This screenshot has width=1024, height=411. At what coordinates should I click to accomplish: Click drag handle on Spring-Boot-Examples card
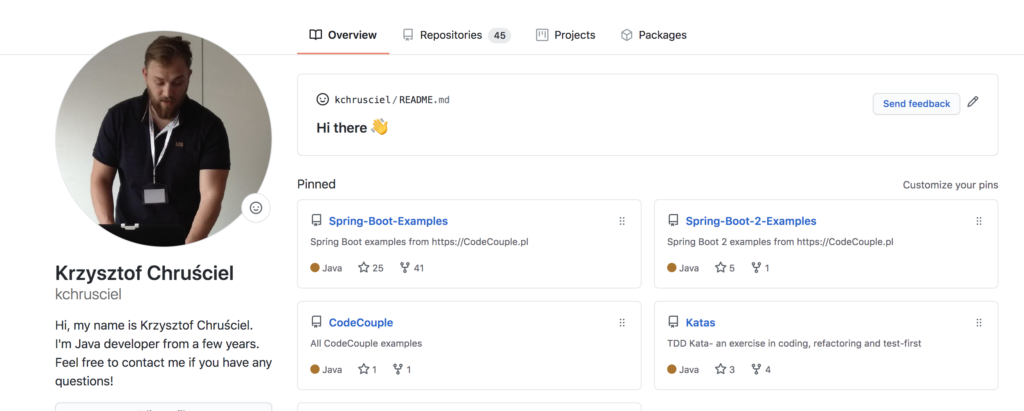pyautogui.click(x=622, y=221)
